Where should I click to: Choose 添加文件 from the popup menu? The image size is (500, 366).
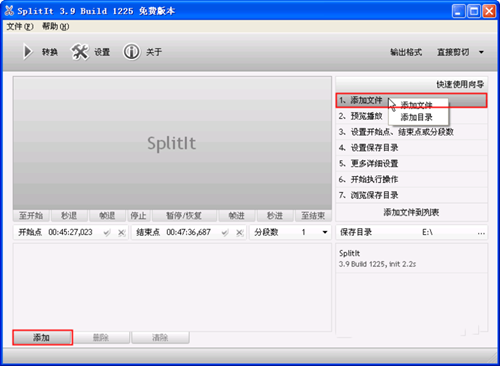click(x=416, y=105)
